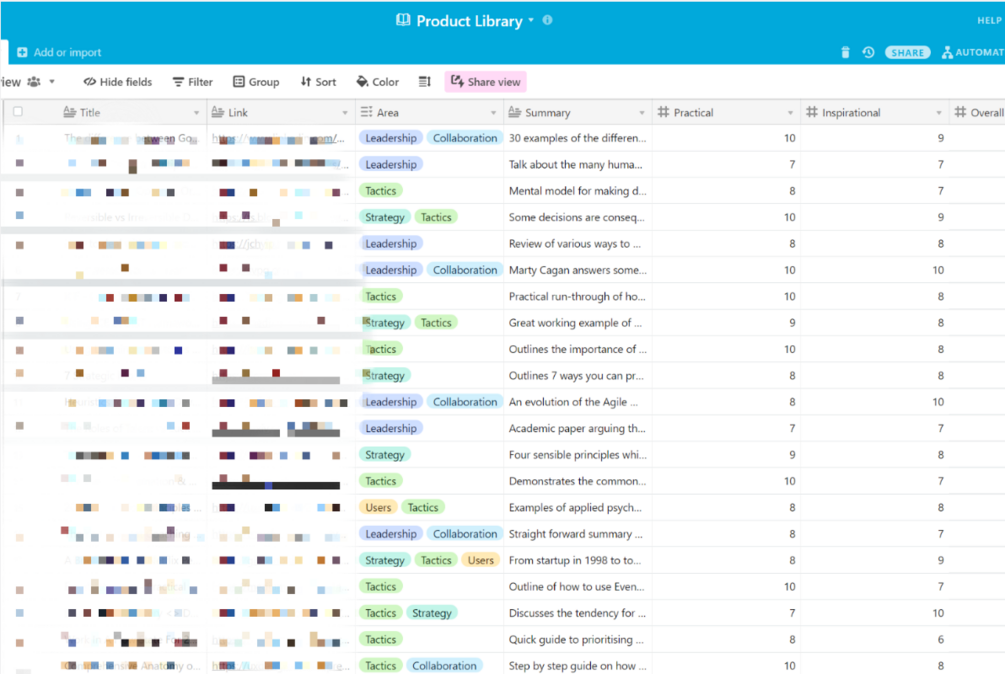Open Add or import
Screen dimensions: 1005x674
[x=59, y=53]
